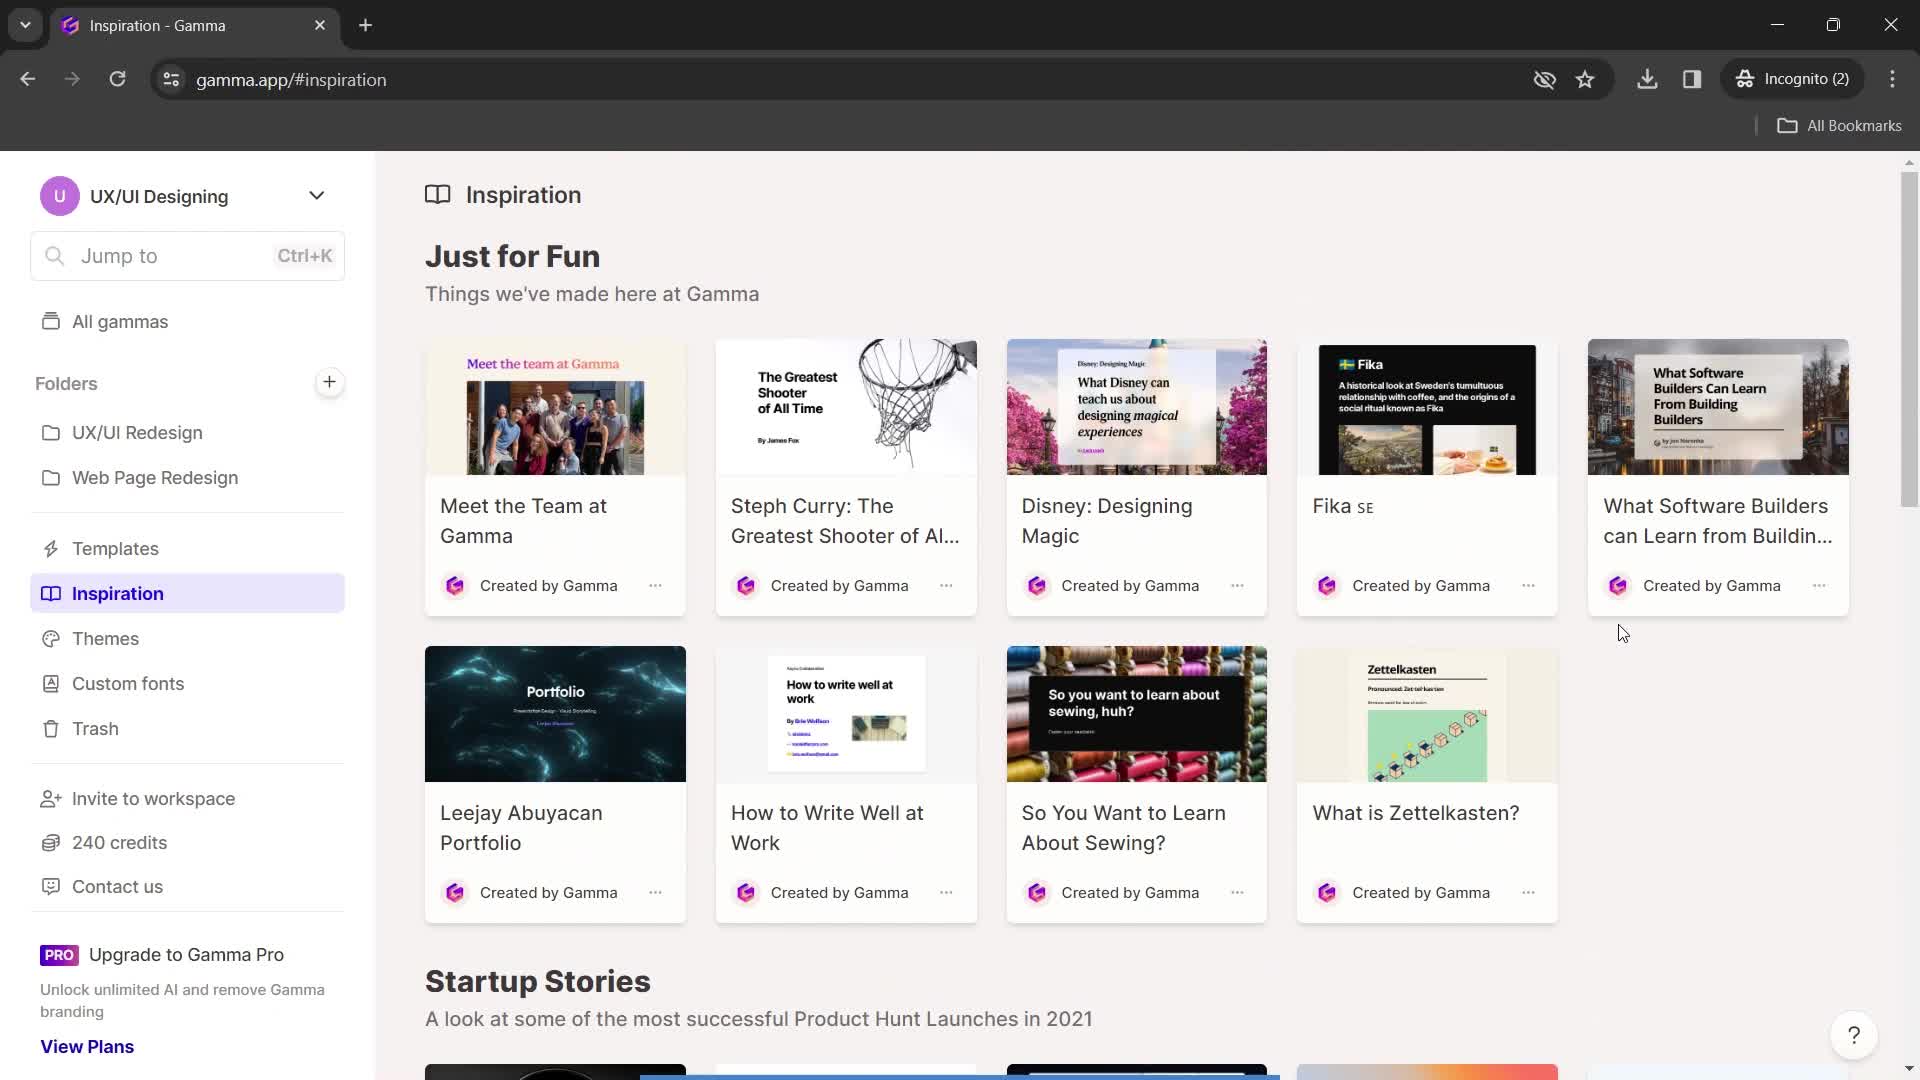Click Gamma avatar on Write Well card
Screen dimensions: 1920x1080
coord(746,893)
